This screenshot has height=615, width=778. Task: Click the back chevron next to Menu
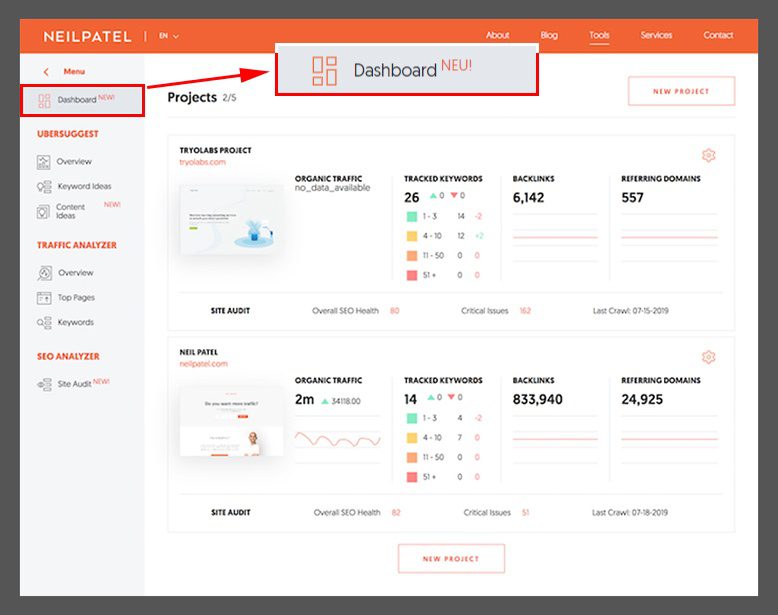46,72
